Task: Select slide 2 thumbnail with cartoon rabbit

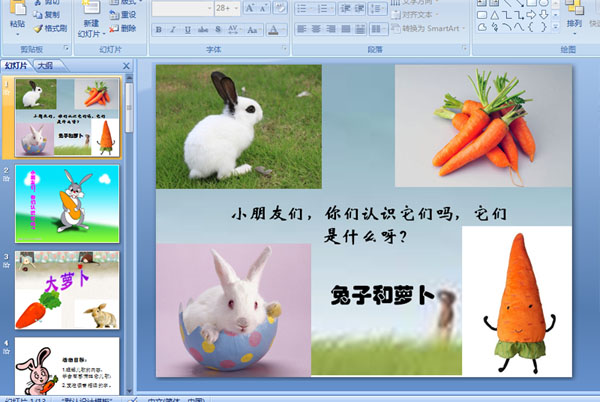Action: point(66,203)
